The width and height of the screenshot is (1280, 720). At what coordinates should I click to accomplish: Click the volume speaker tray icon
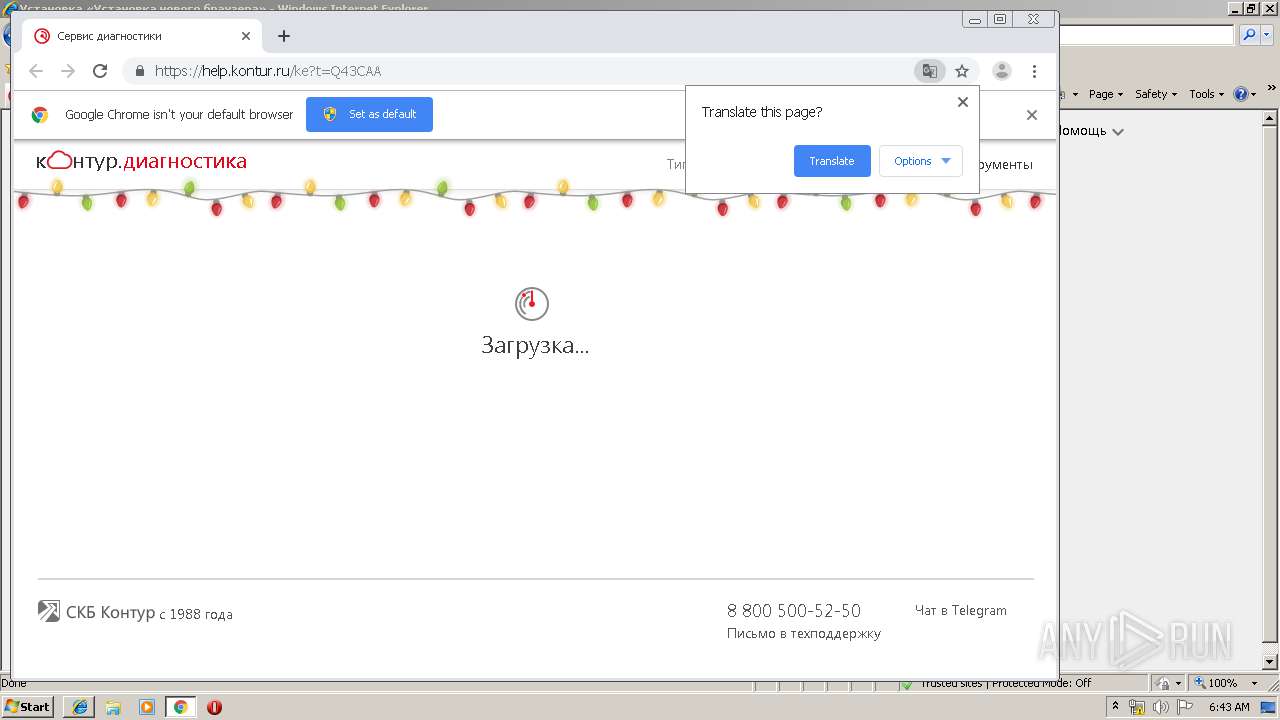(x=1161, y=707)
